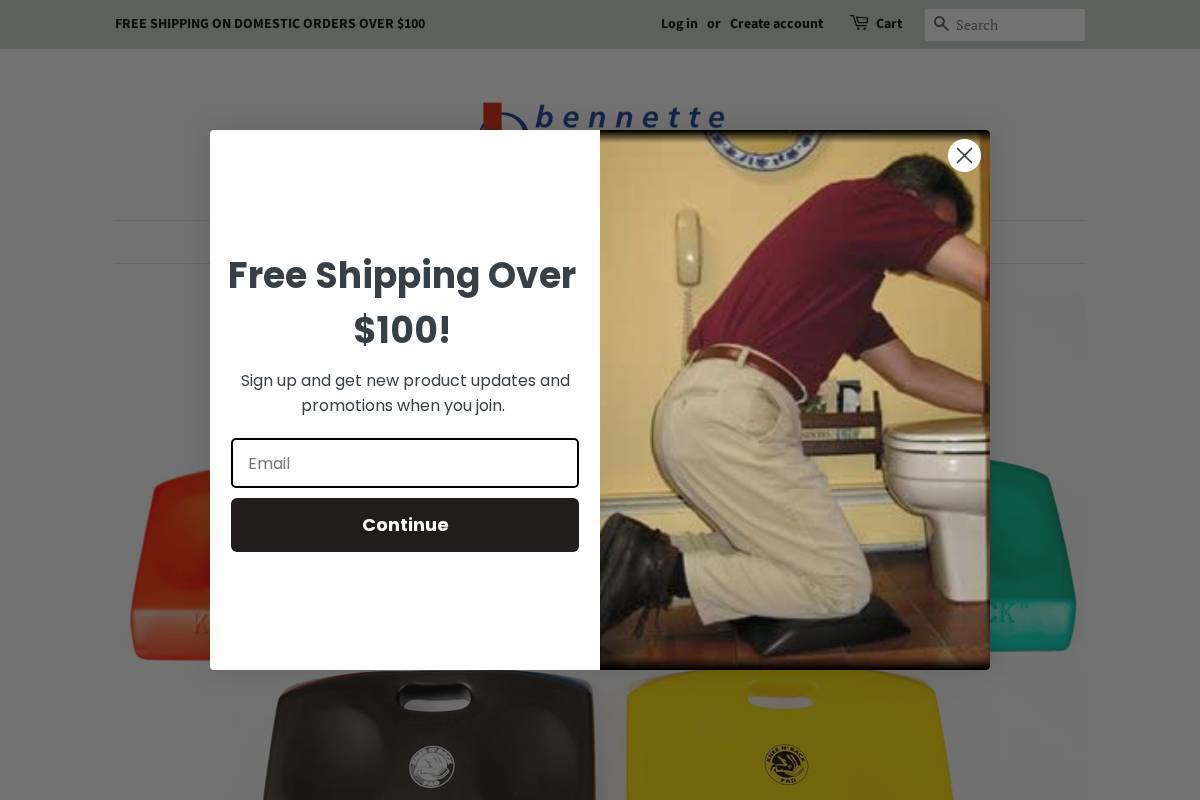Click the 'Free Shipping Over $100!' heading
Image resolution: width=1200 pixels, height=800 pixels.
coord(402,302)
